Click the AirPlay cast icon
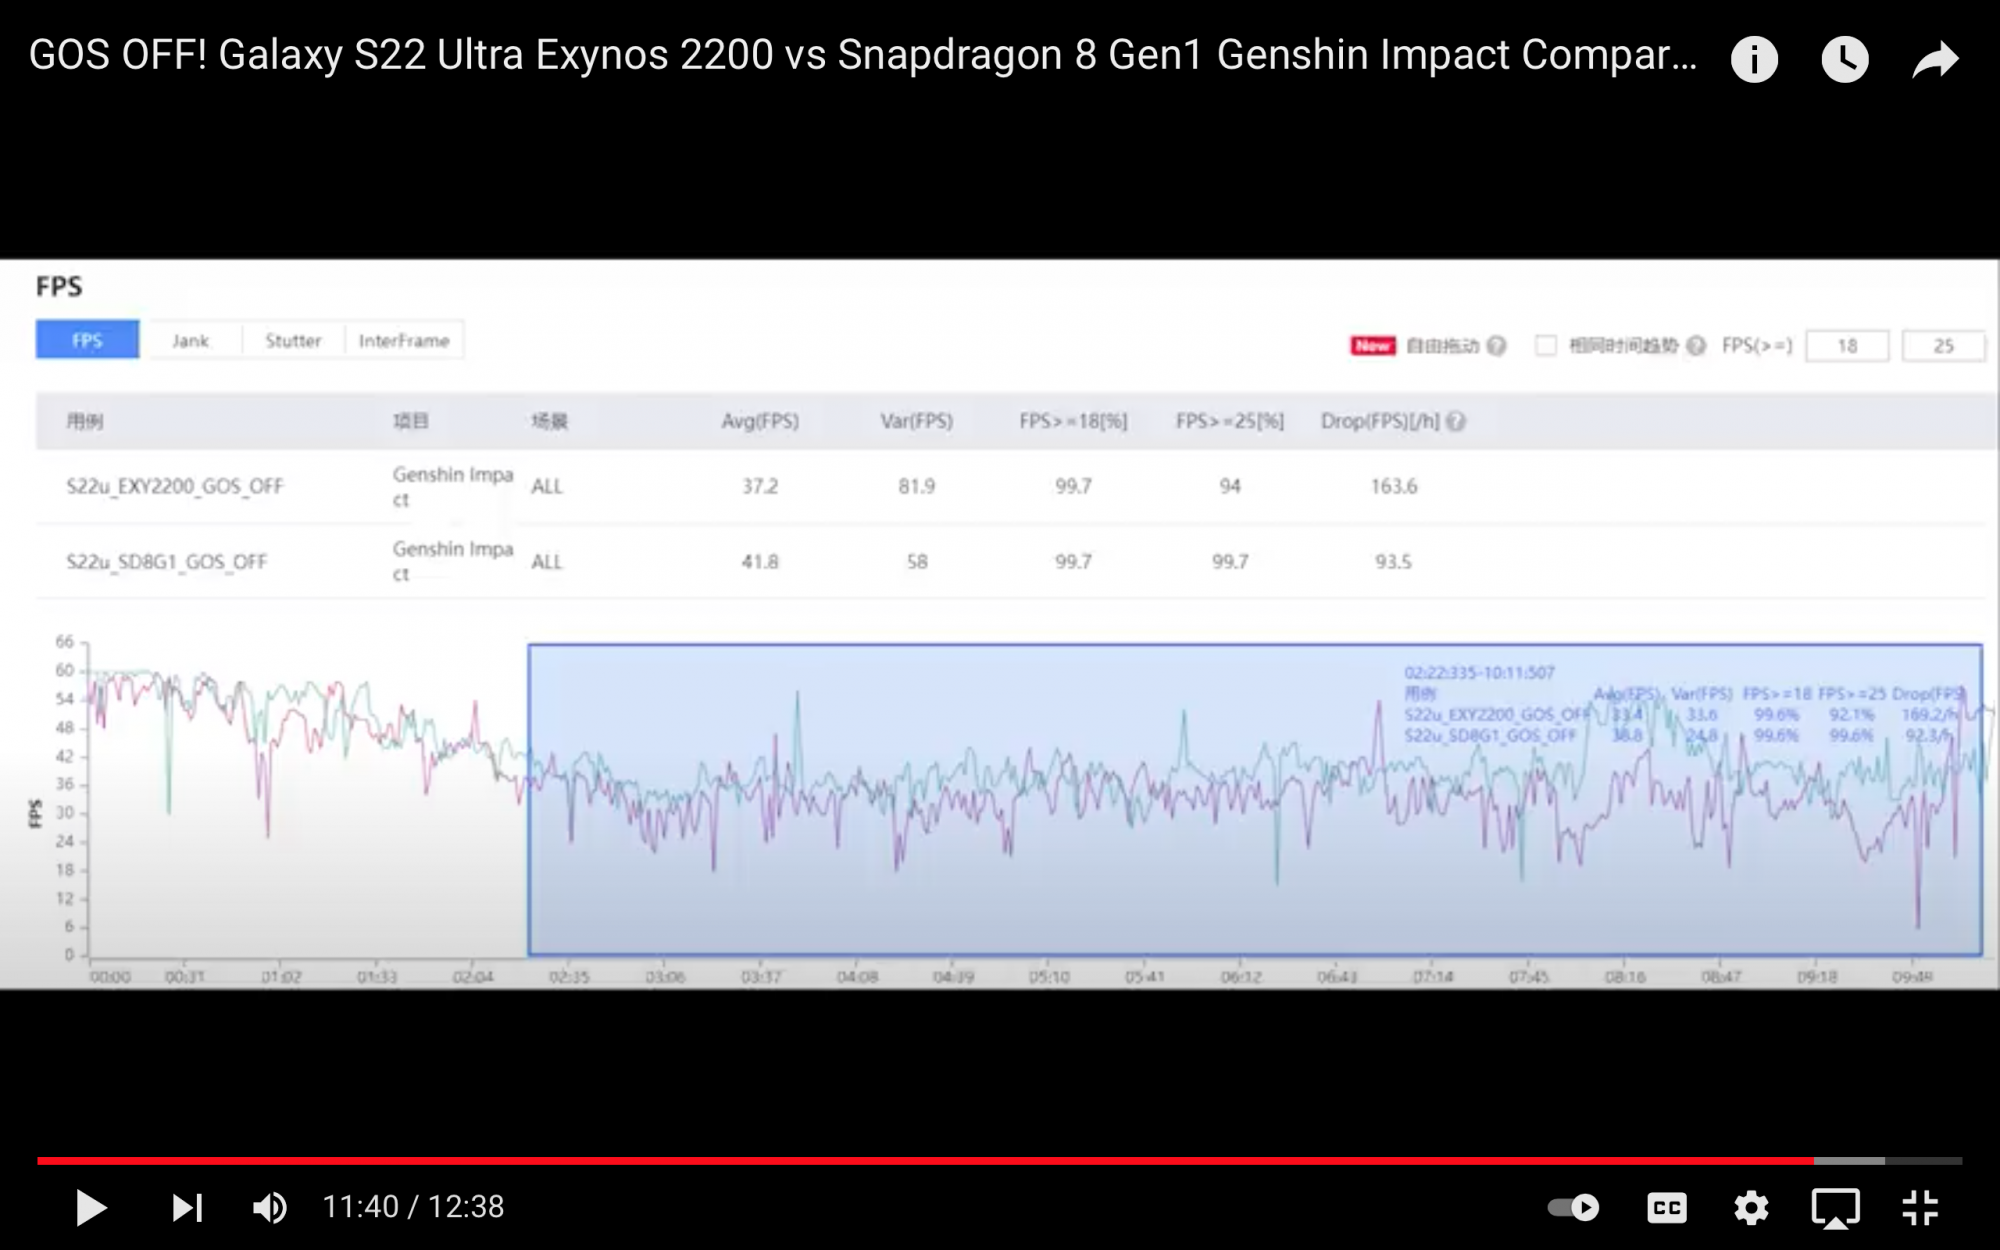This screenshot has width=2000, height=1250. tap(1835, 1207)
